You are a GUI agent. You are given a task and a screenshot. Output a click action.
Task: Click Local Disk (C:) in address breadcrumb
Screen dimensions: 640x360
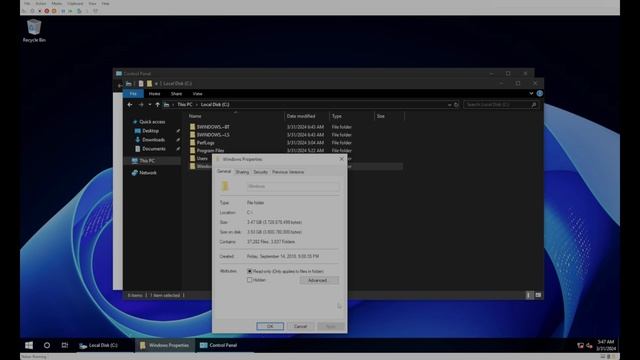click(x=215, y=105)
